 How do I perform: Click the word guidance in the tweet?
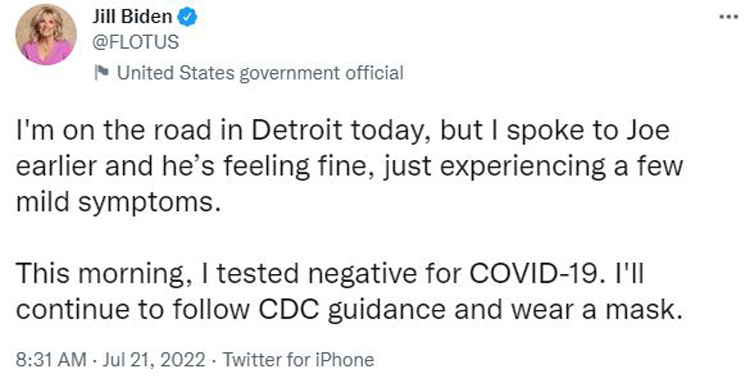(387, 311)
